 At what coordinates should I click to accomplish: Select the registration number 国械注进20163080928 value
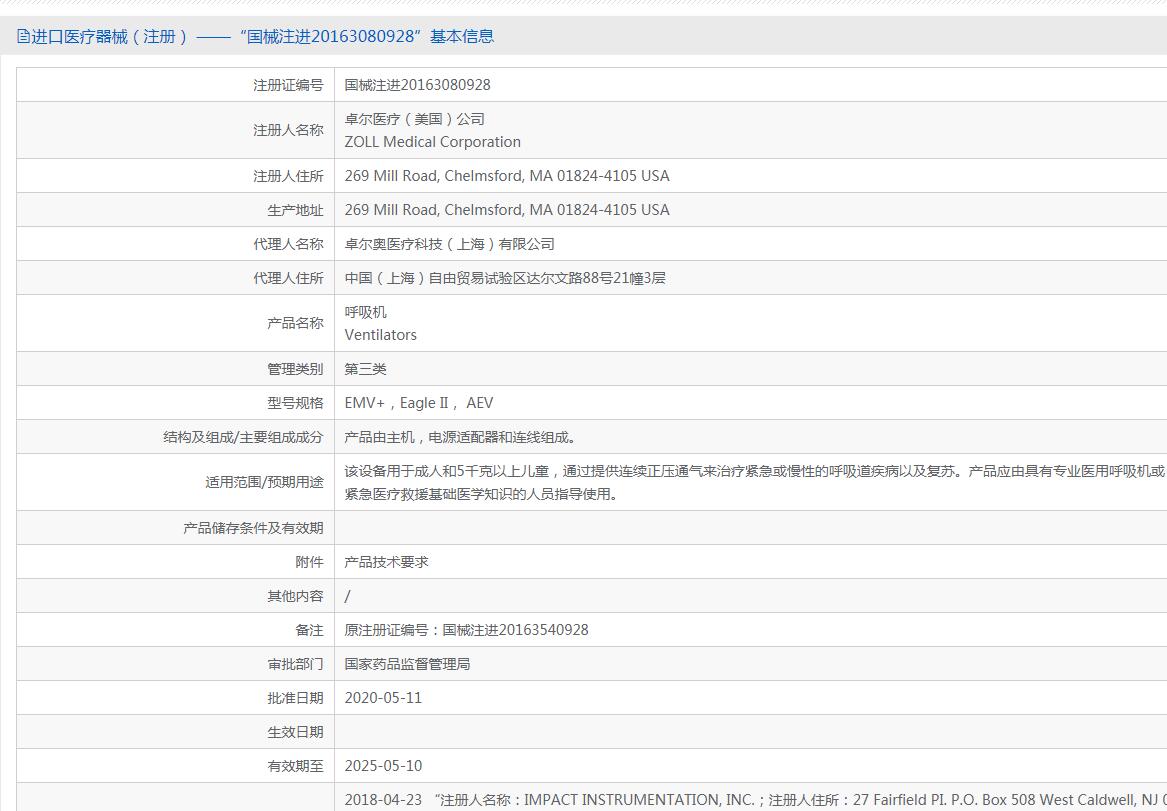click(x=418, y=85)
